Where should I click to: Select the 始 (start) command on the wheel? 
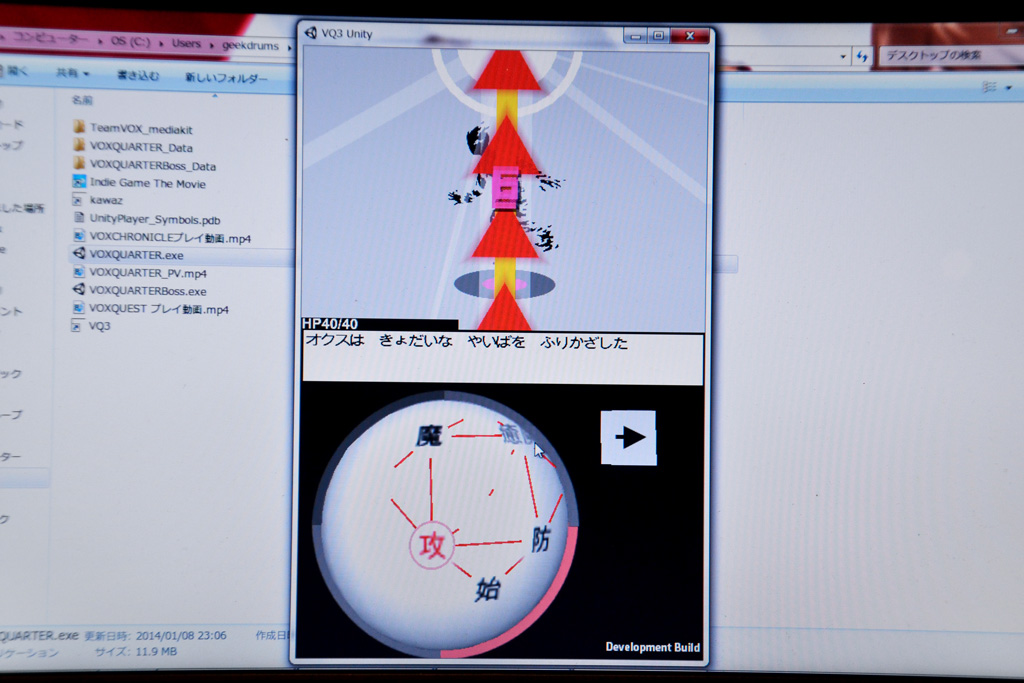488,589
